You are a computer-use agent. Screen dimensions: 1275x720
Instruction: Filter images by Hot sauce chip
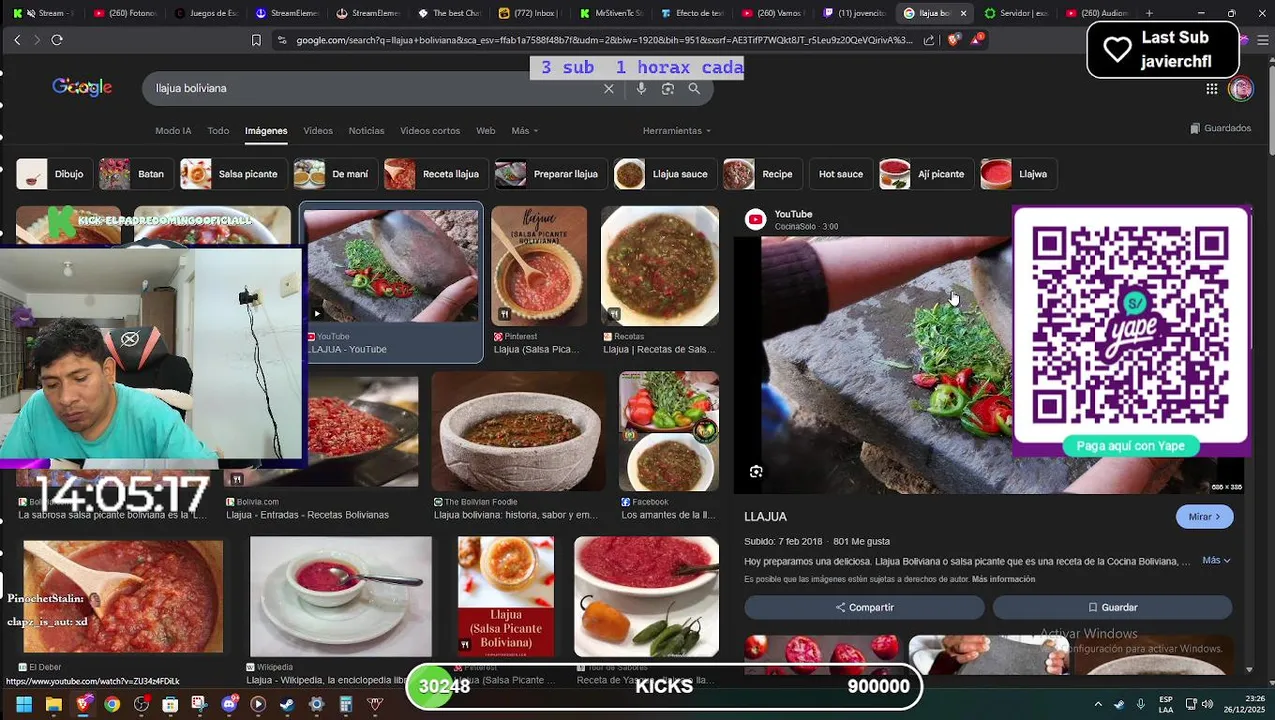(x=840, y=174)
